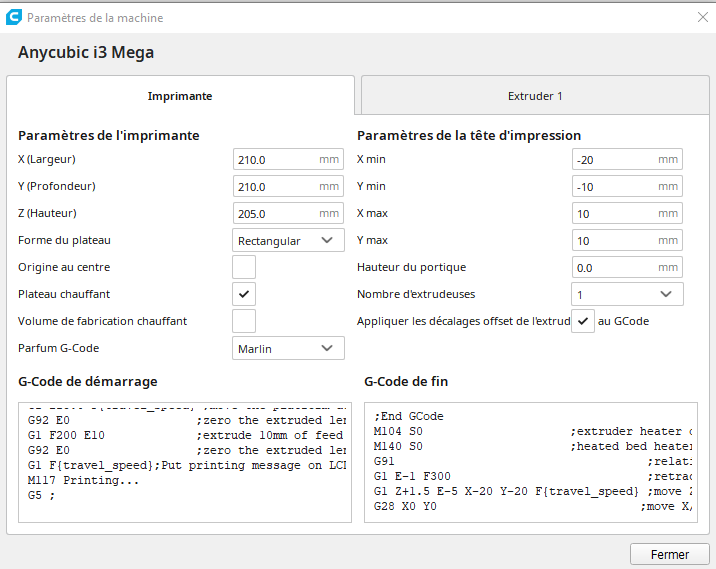Click inside the G-Code de fin text area
This screenshot has height=569, width=716.
tap(531, 463)
